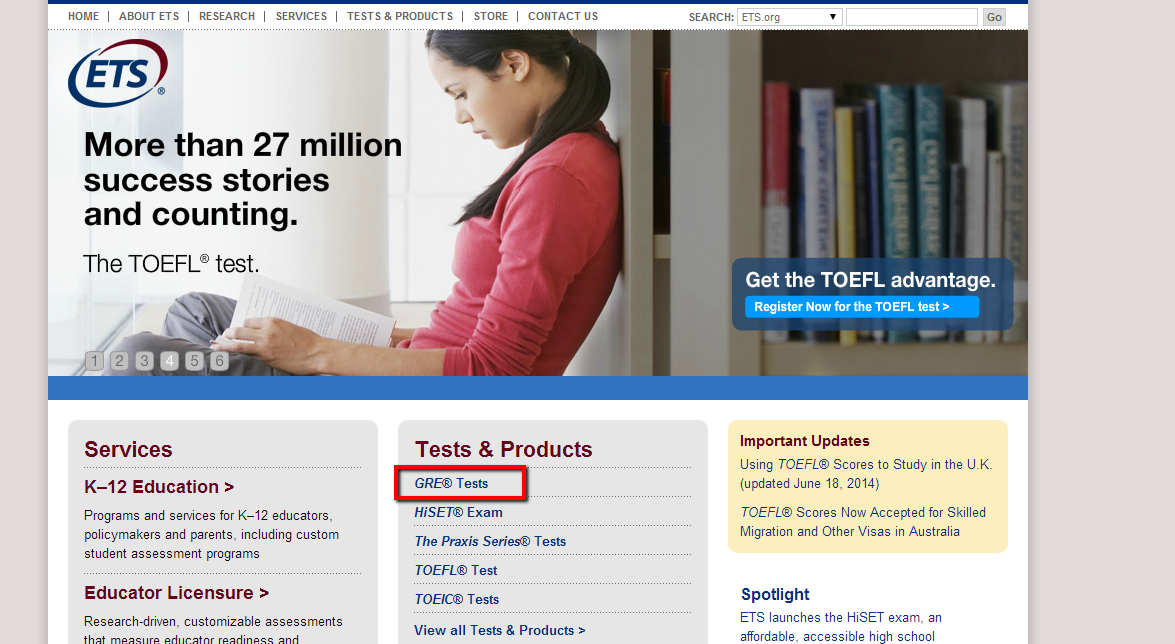Screen dimensions: 1175x644
Task: Click the Important Updates heading
Action: 805,441
